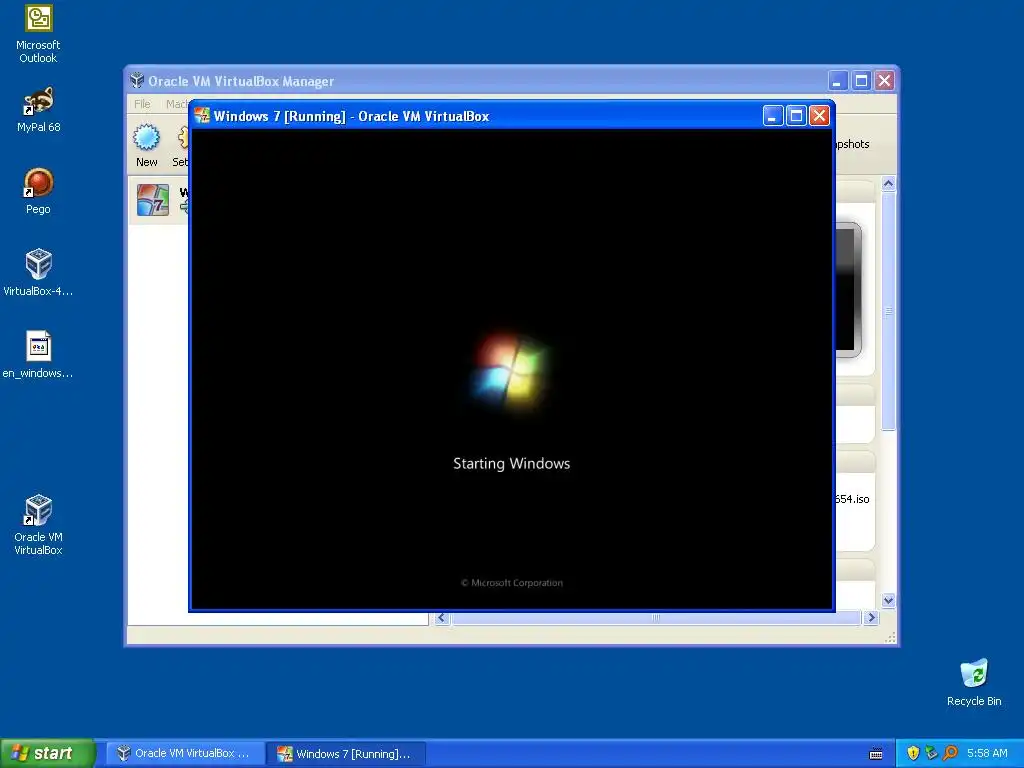Image resolution: width=1024 pixels, height=768 pixels.
Task: Open the File menu in VirtualBox Manager
Action: (142, 104)
